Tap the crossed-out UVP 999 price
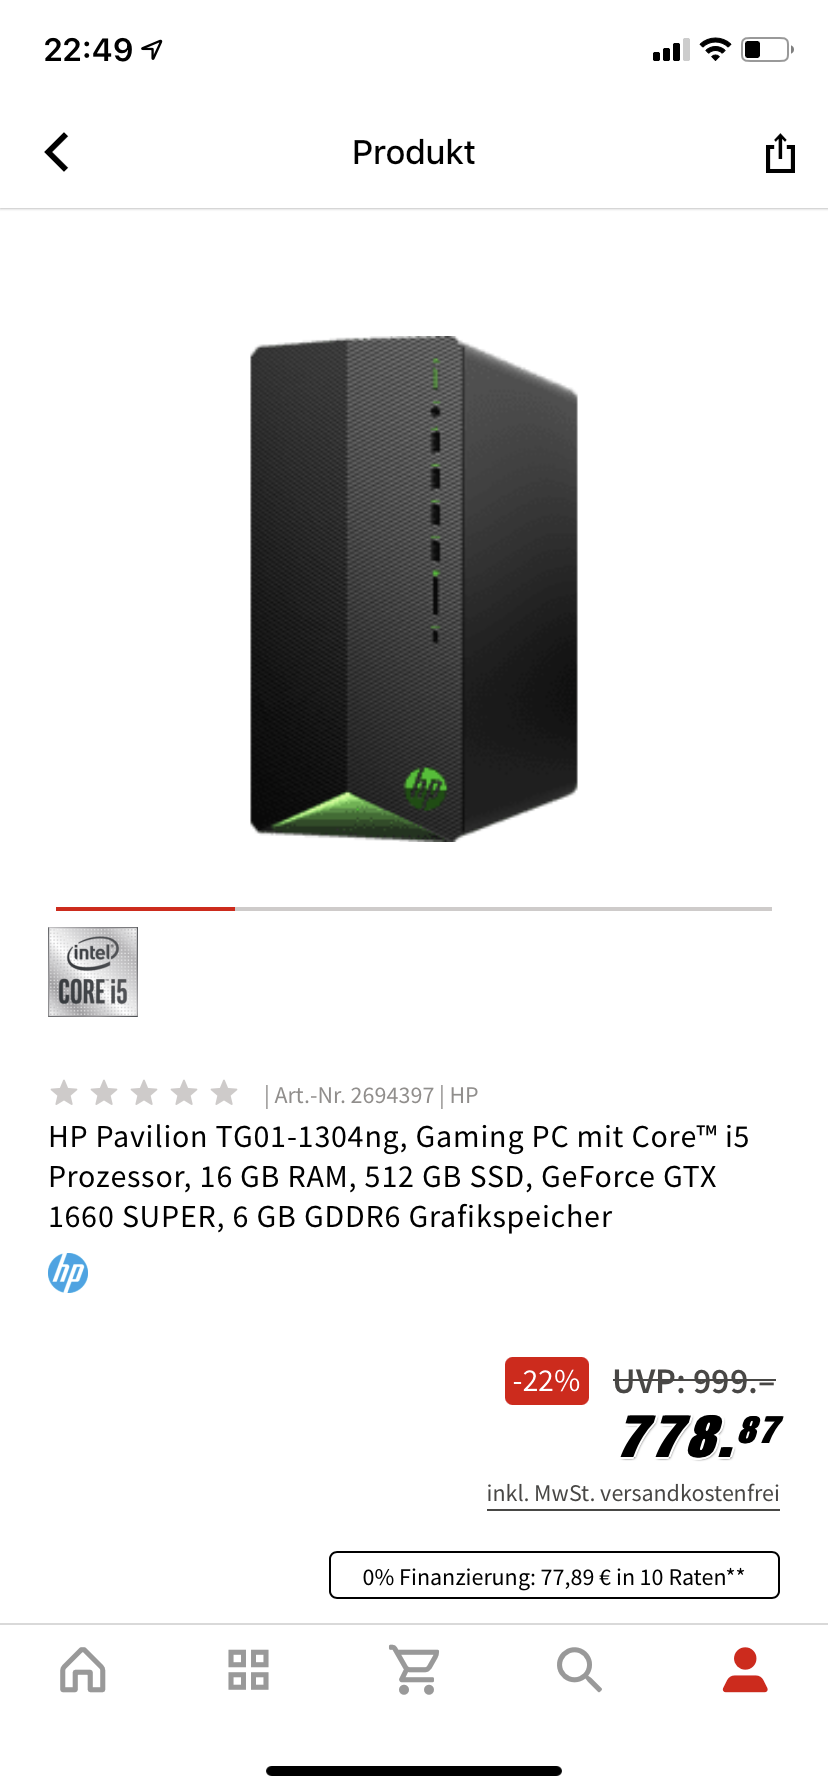The height and width of the screenshot is (1792, 828). 694,1382
